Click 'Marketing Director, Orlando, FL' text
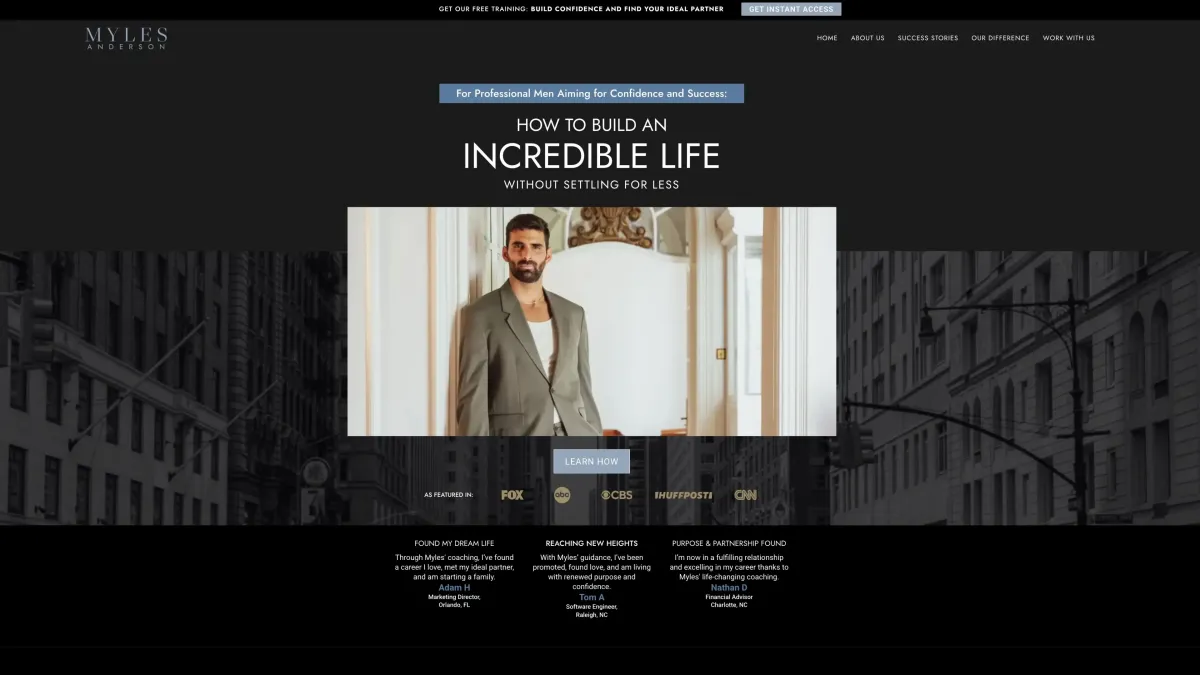 [x=454, y=601]
